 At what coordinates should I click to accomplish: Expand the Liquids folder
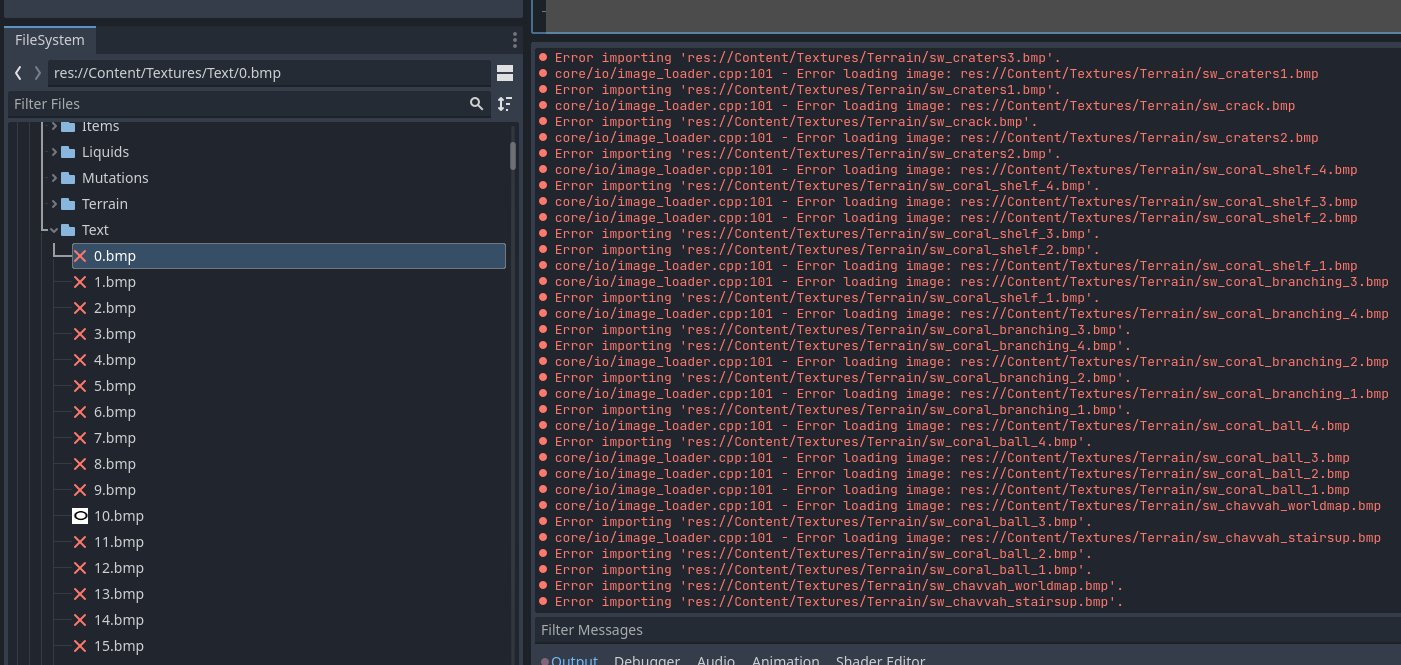coord(54,152)
